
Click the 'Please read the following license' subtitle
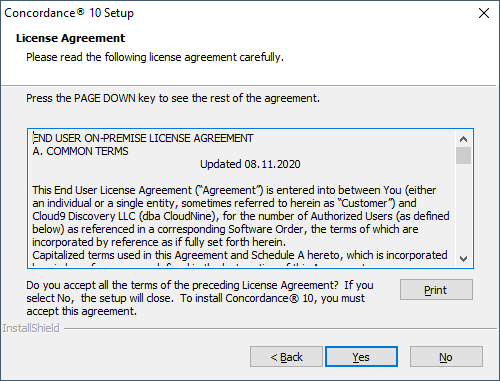point(155,57)
